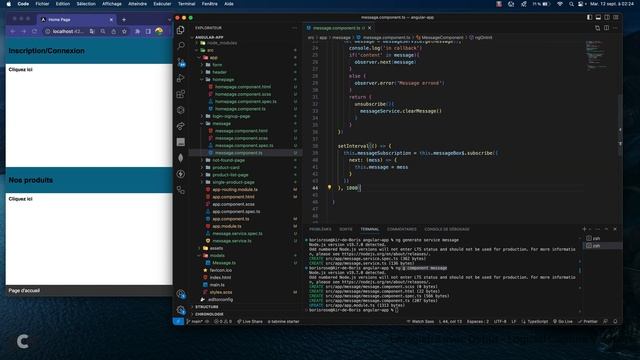Reload the page in browser window

[34, 31]
